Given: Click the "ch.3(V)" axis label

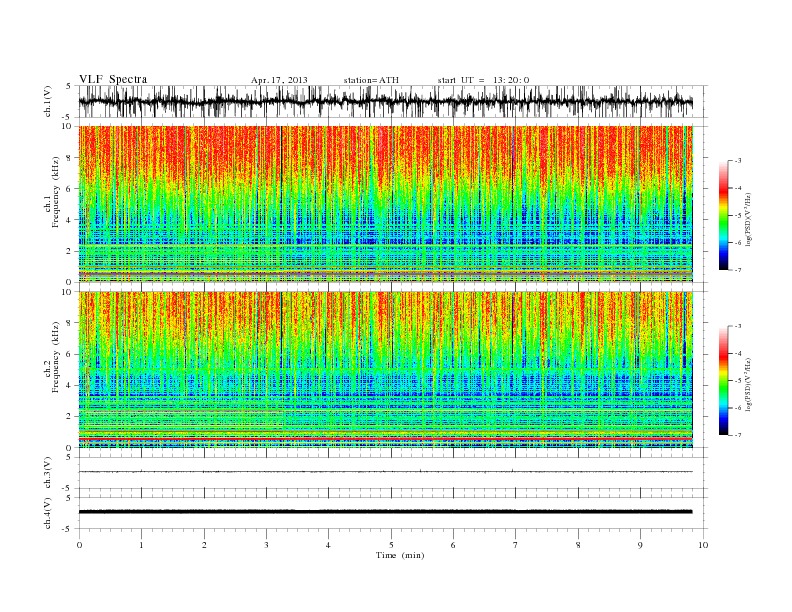Looking at the screenshot, I should (x=48, y=473).
